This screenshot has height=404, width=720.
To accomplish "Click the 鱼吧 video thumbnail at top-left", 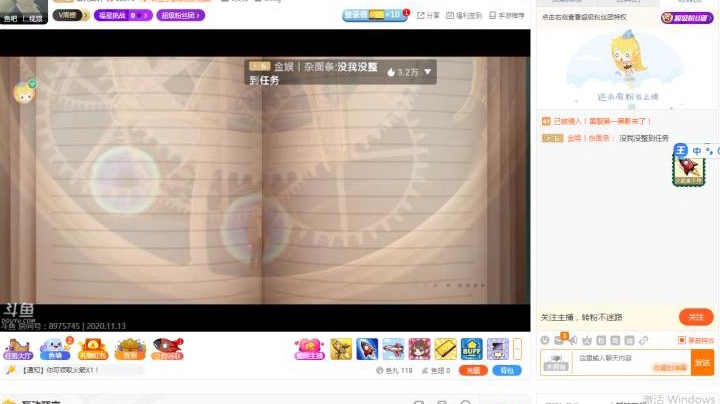I will click(x=24, y=11).
